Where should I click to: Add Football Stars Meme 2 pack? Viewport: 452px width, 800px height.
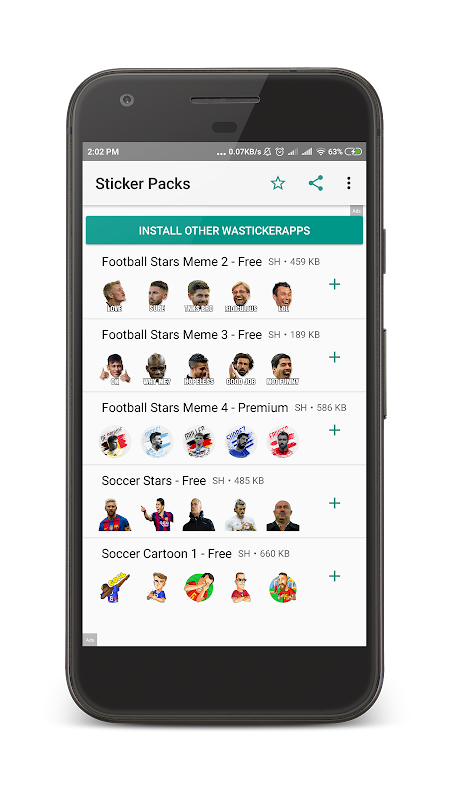[x=334, y=284]
